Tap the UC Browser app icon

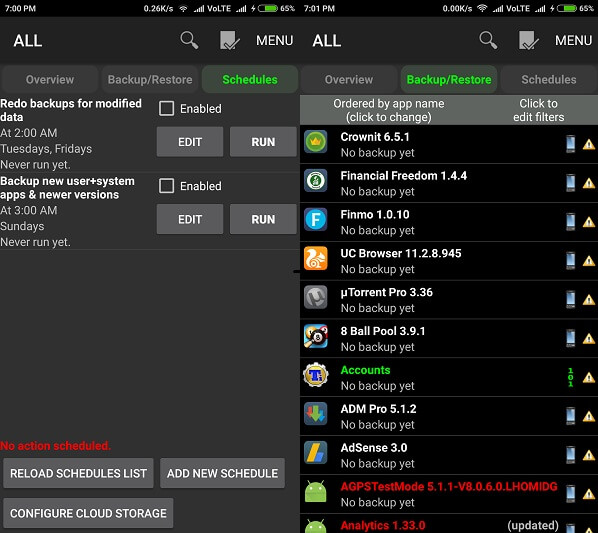315,258
